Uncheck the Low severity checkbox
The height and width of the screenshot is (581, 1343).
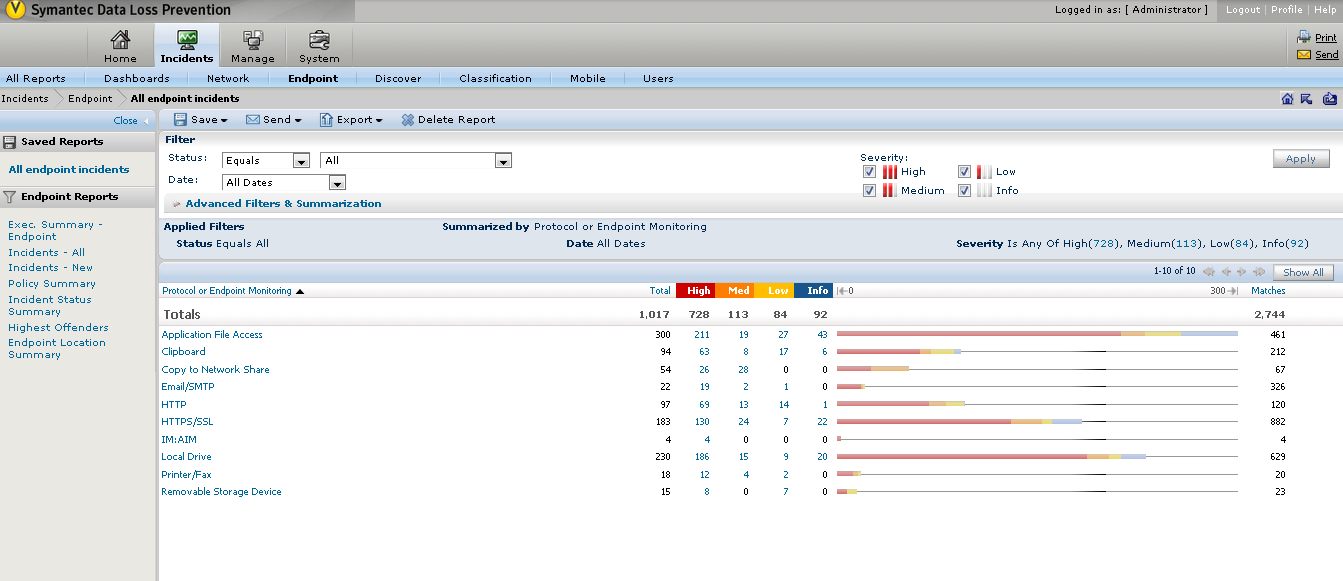[x=964, y=172]
